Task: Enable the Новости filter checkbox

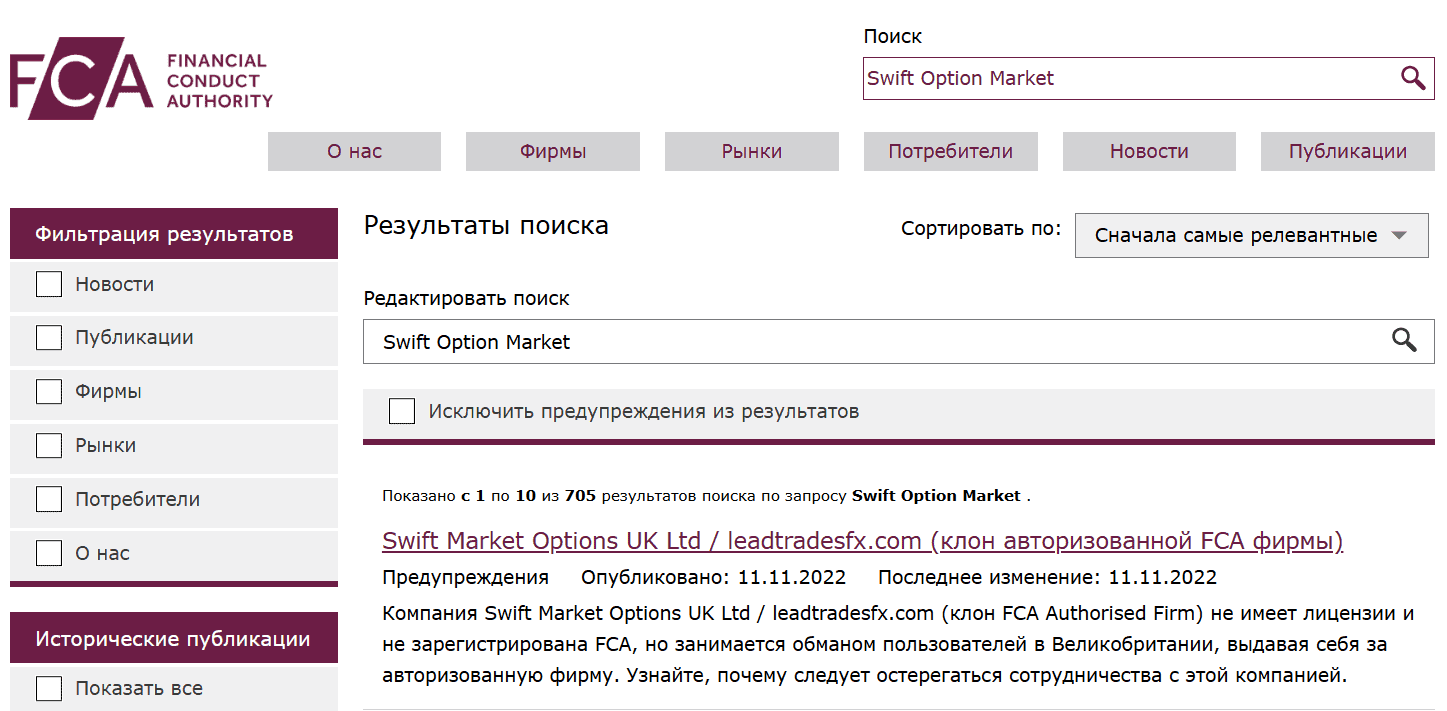Action: [48, 284]
